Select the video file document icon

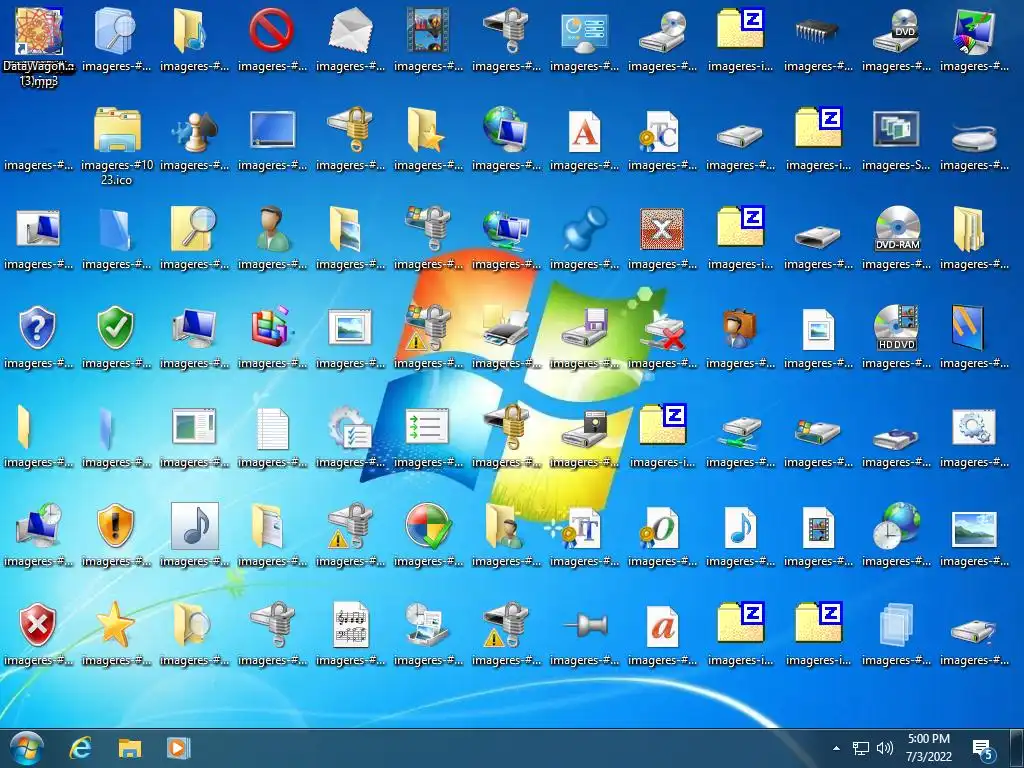(x=818, y=528)
